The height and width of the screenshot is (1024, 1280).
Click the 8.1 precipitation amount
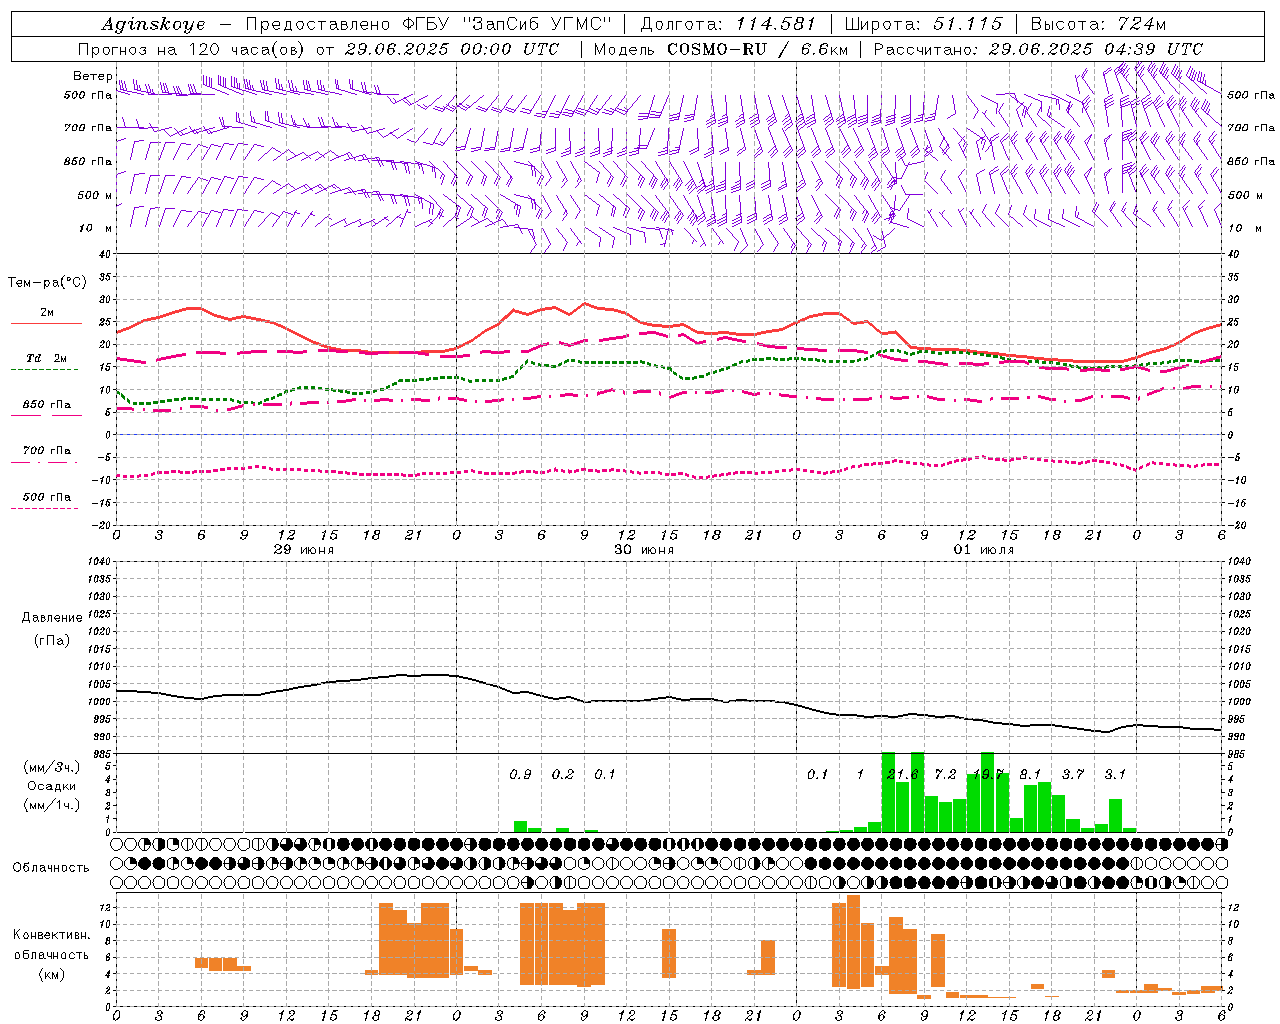pos(1030,774)
